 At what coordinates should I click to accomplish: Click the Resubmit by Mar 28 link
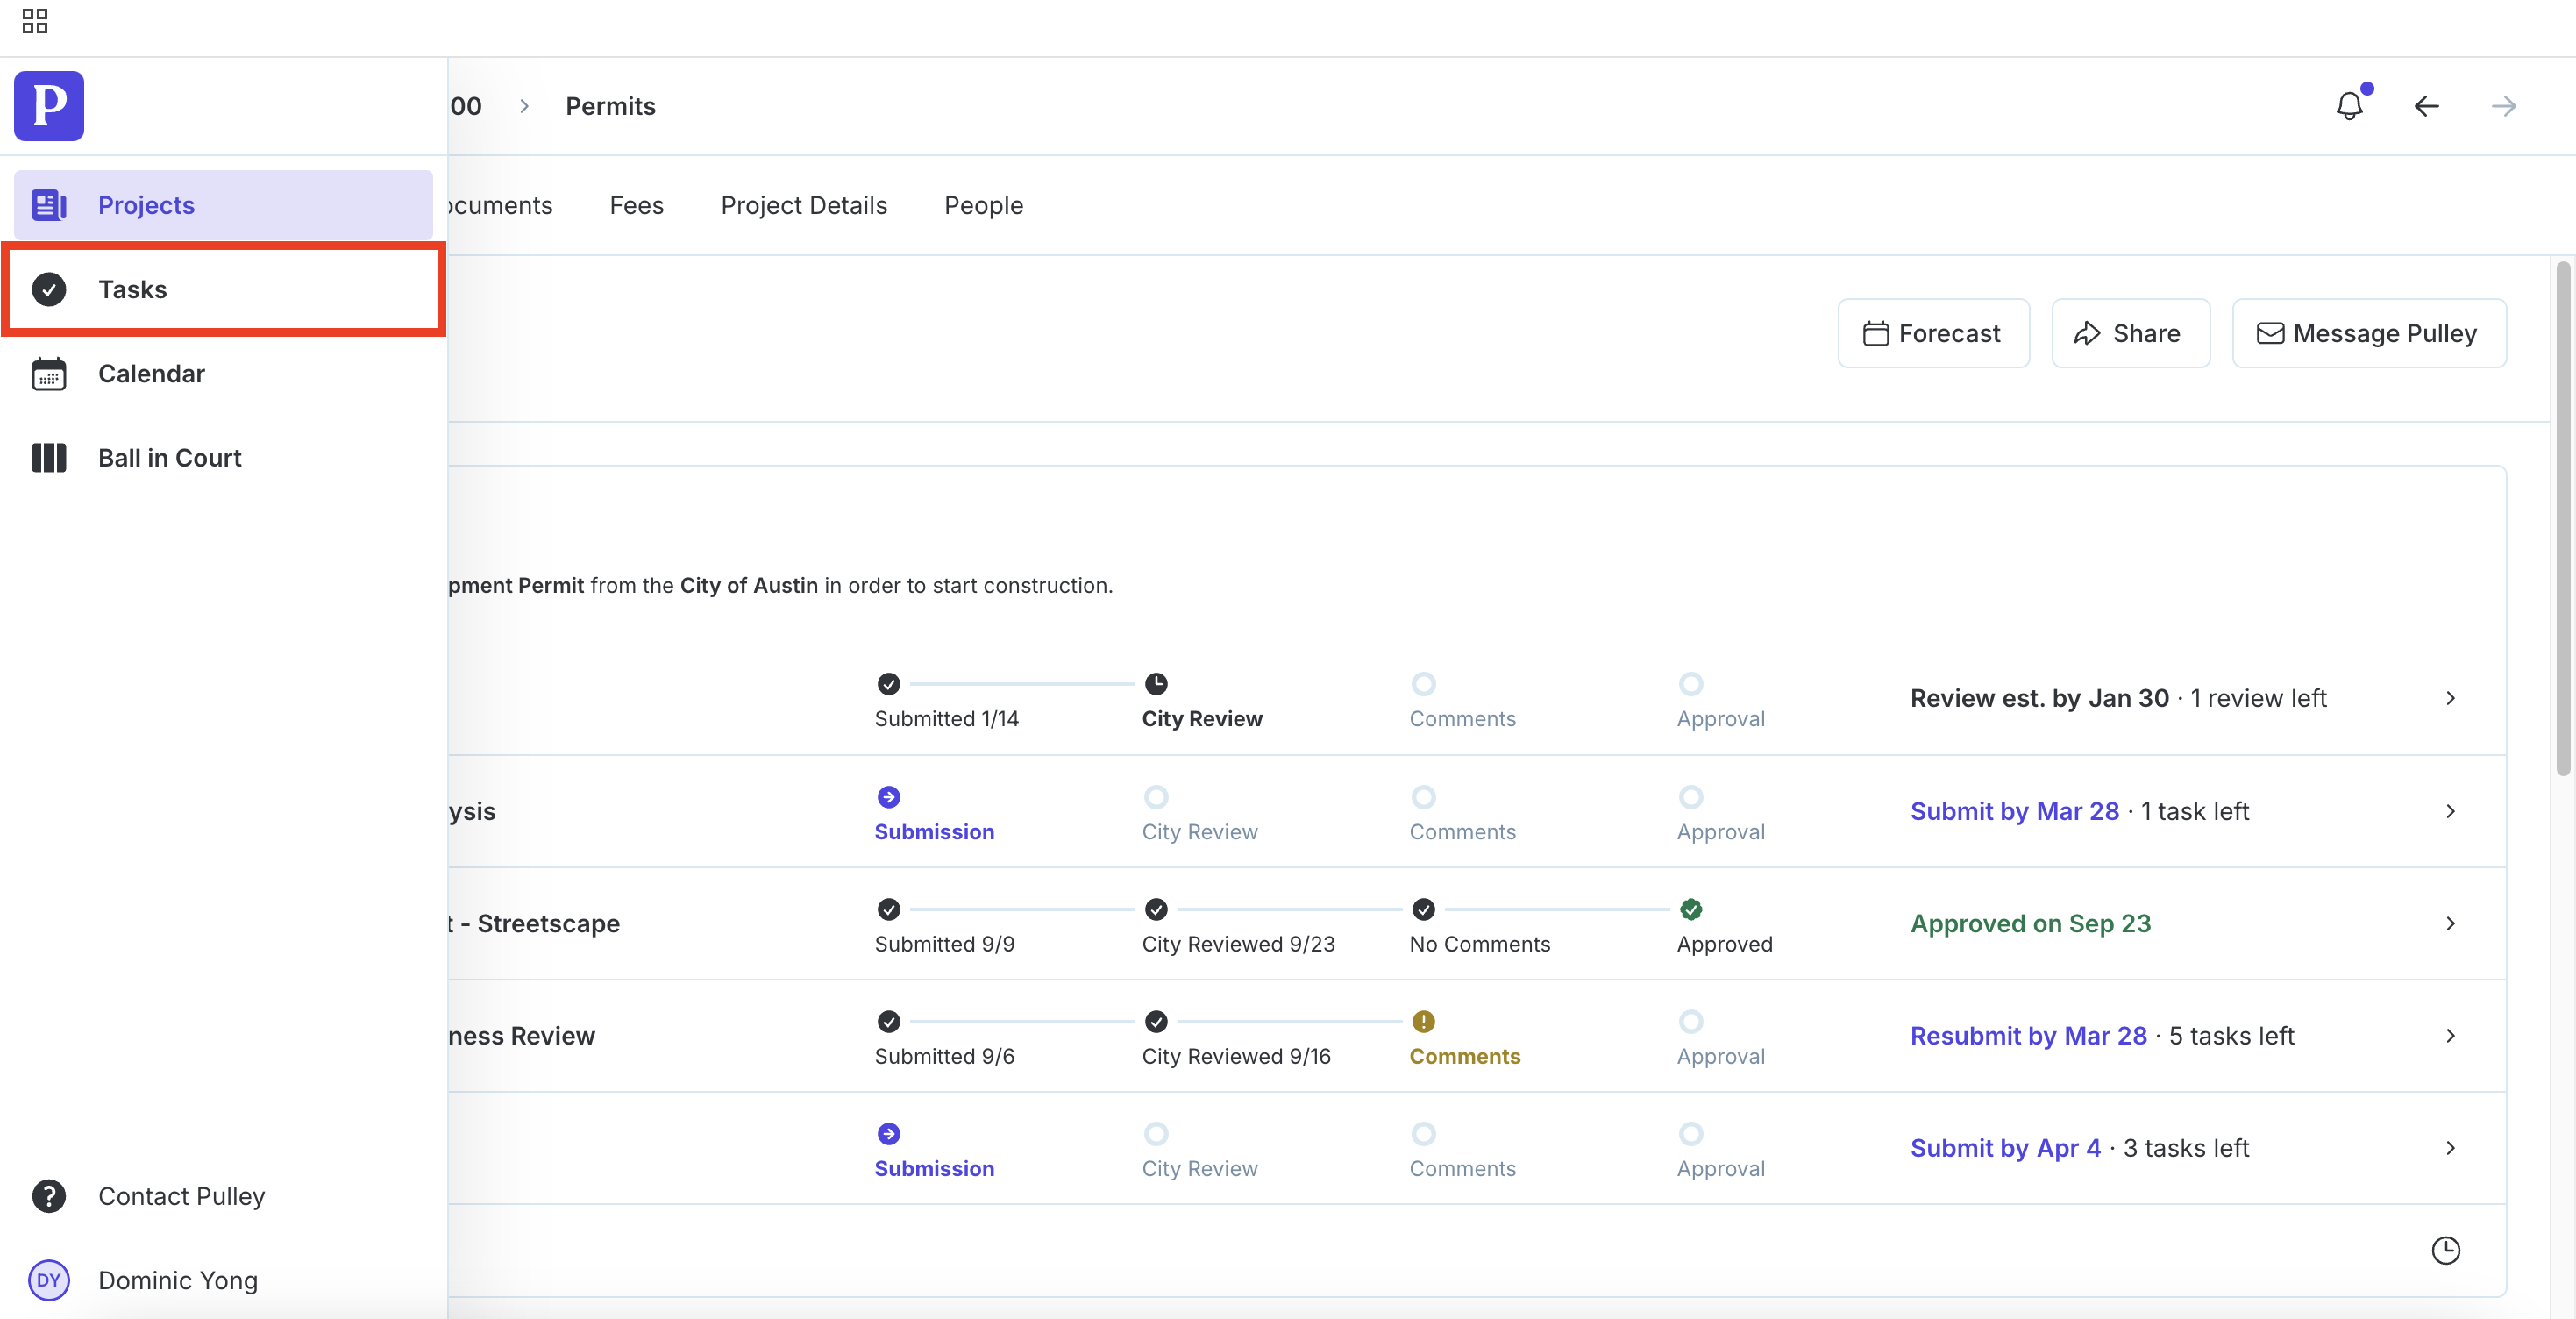pyautogui.click(x=2028, y=1036)
